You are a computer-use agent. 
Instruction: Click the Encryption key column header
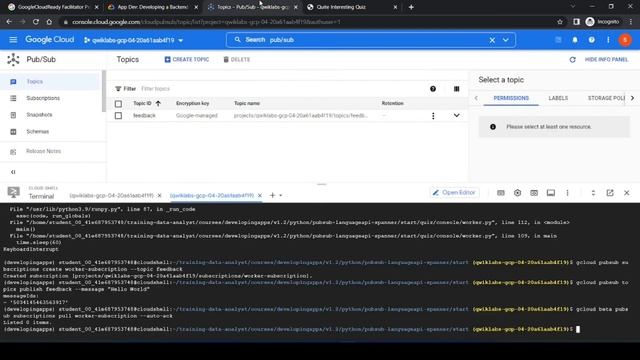[x=192, y=104]
